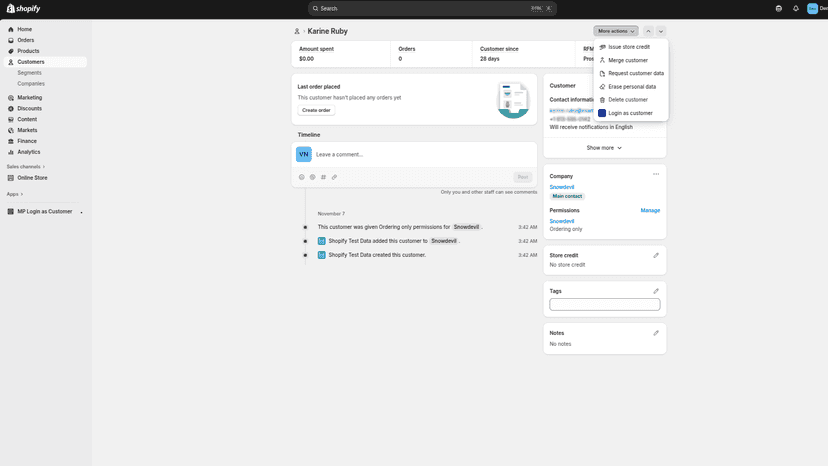This screenshot has width=828, height=466.
Task: Click the VN avatar in Timeline
Action: (x=304, y=154)
